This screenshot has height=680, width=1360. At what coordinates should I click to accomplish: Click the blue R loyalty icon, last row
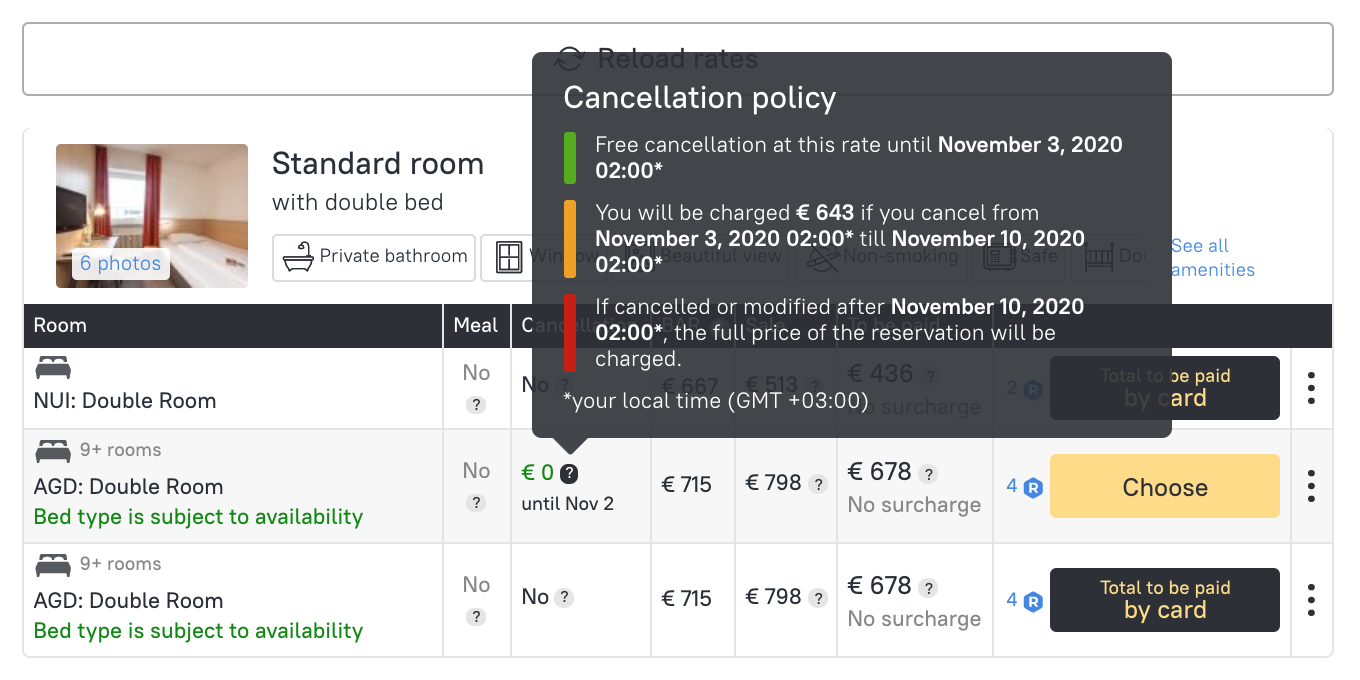[x=1033, y=602]
